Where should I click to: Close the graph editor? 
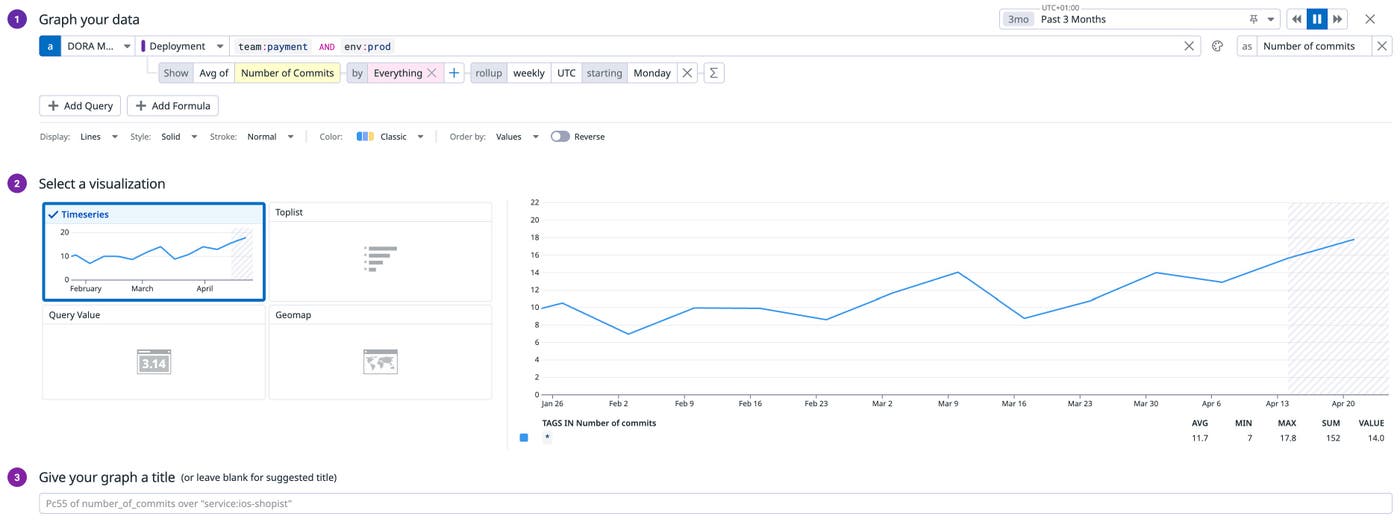[1370, 19]
